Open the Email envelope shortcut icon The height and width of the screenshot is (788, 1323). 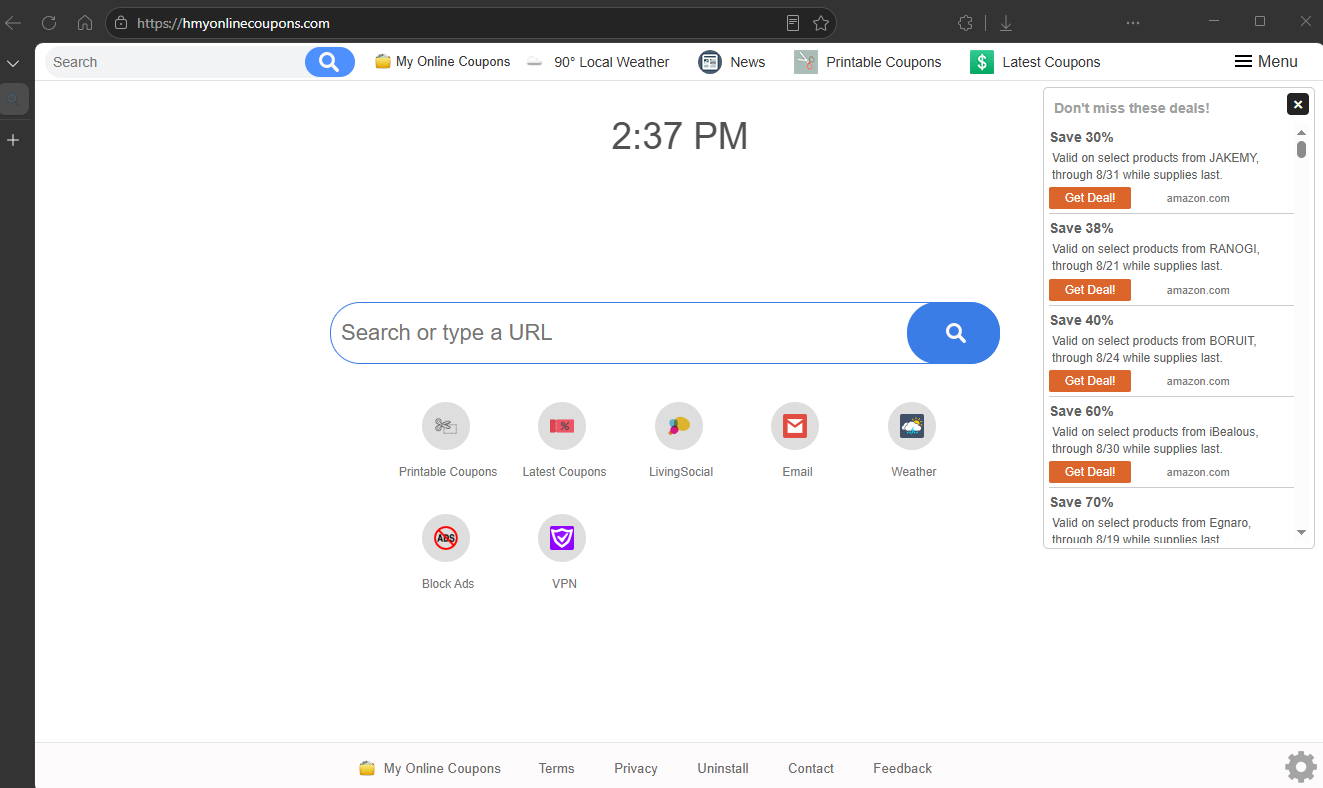pos(795,427)
